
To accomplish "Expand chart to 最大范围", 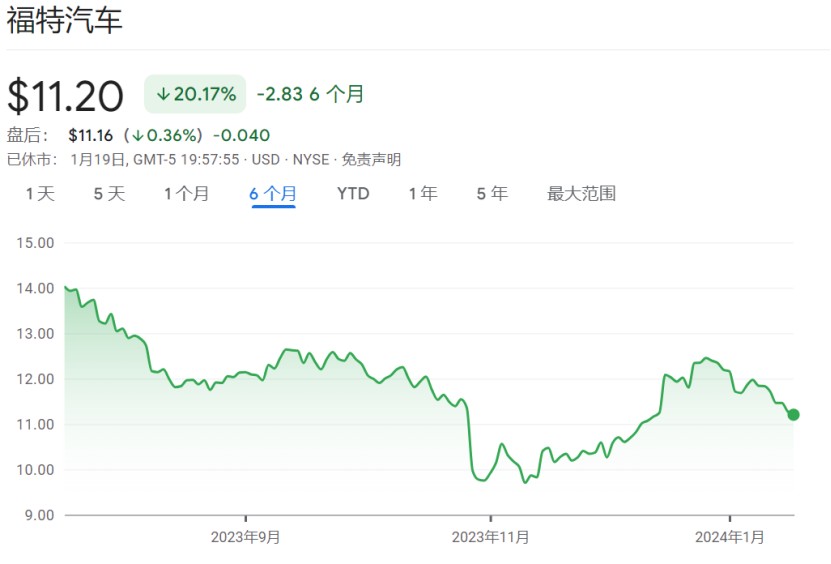I will pos(581,194).
